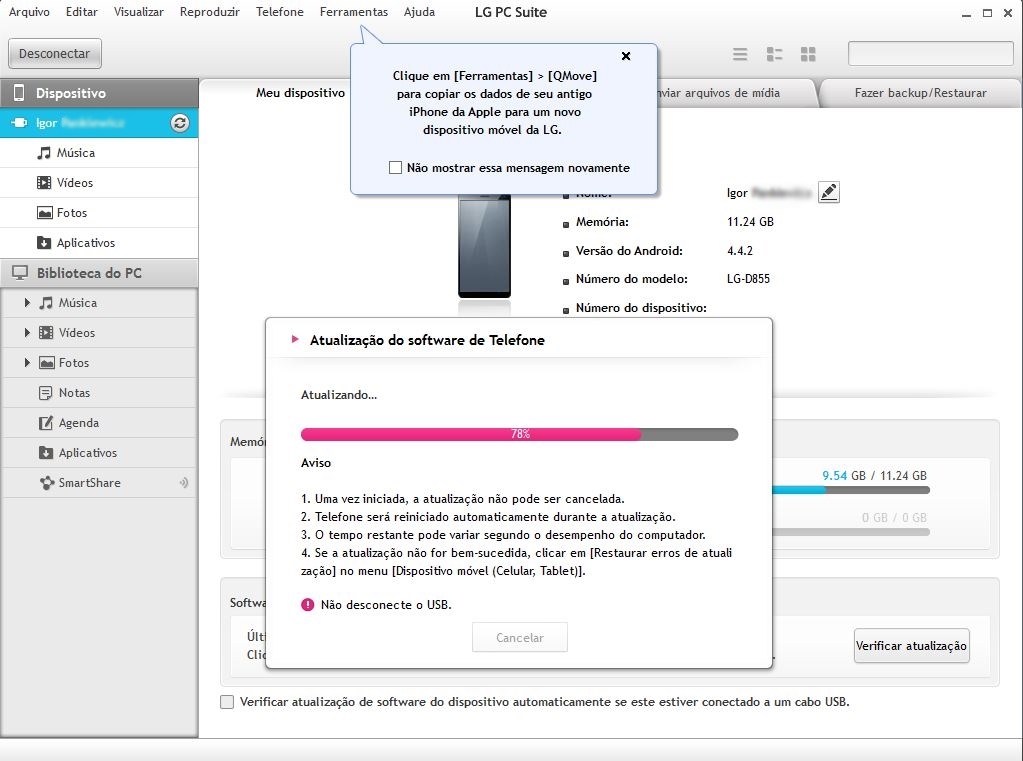The width and height of the screenshot is (1023, 761).
Task: Select Notas in the sidebar
Action: [x=99, y=393]
